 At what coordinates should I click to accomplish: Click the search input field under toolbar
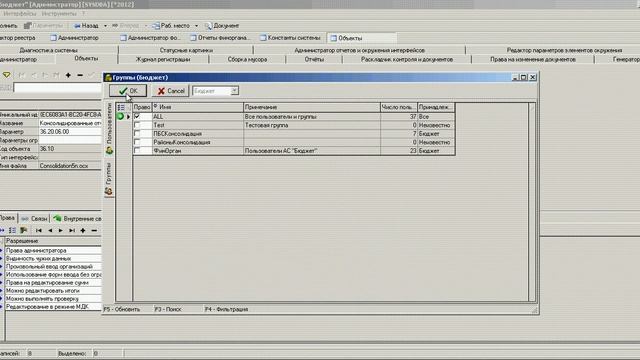tap(58, 87)
